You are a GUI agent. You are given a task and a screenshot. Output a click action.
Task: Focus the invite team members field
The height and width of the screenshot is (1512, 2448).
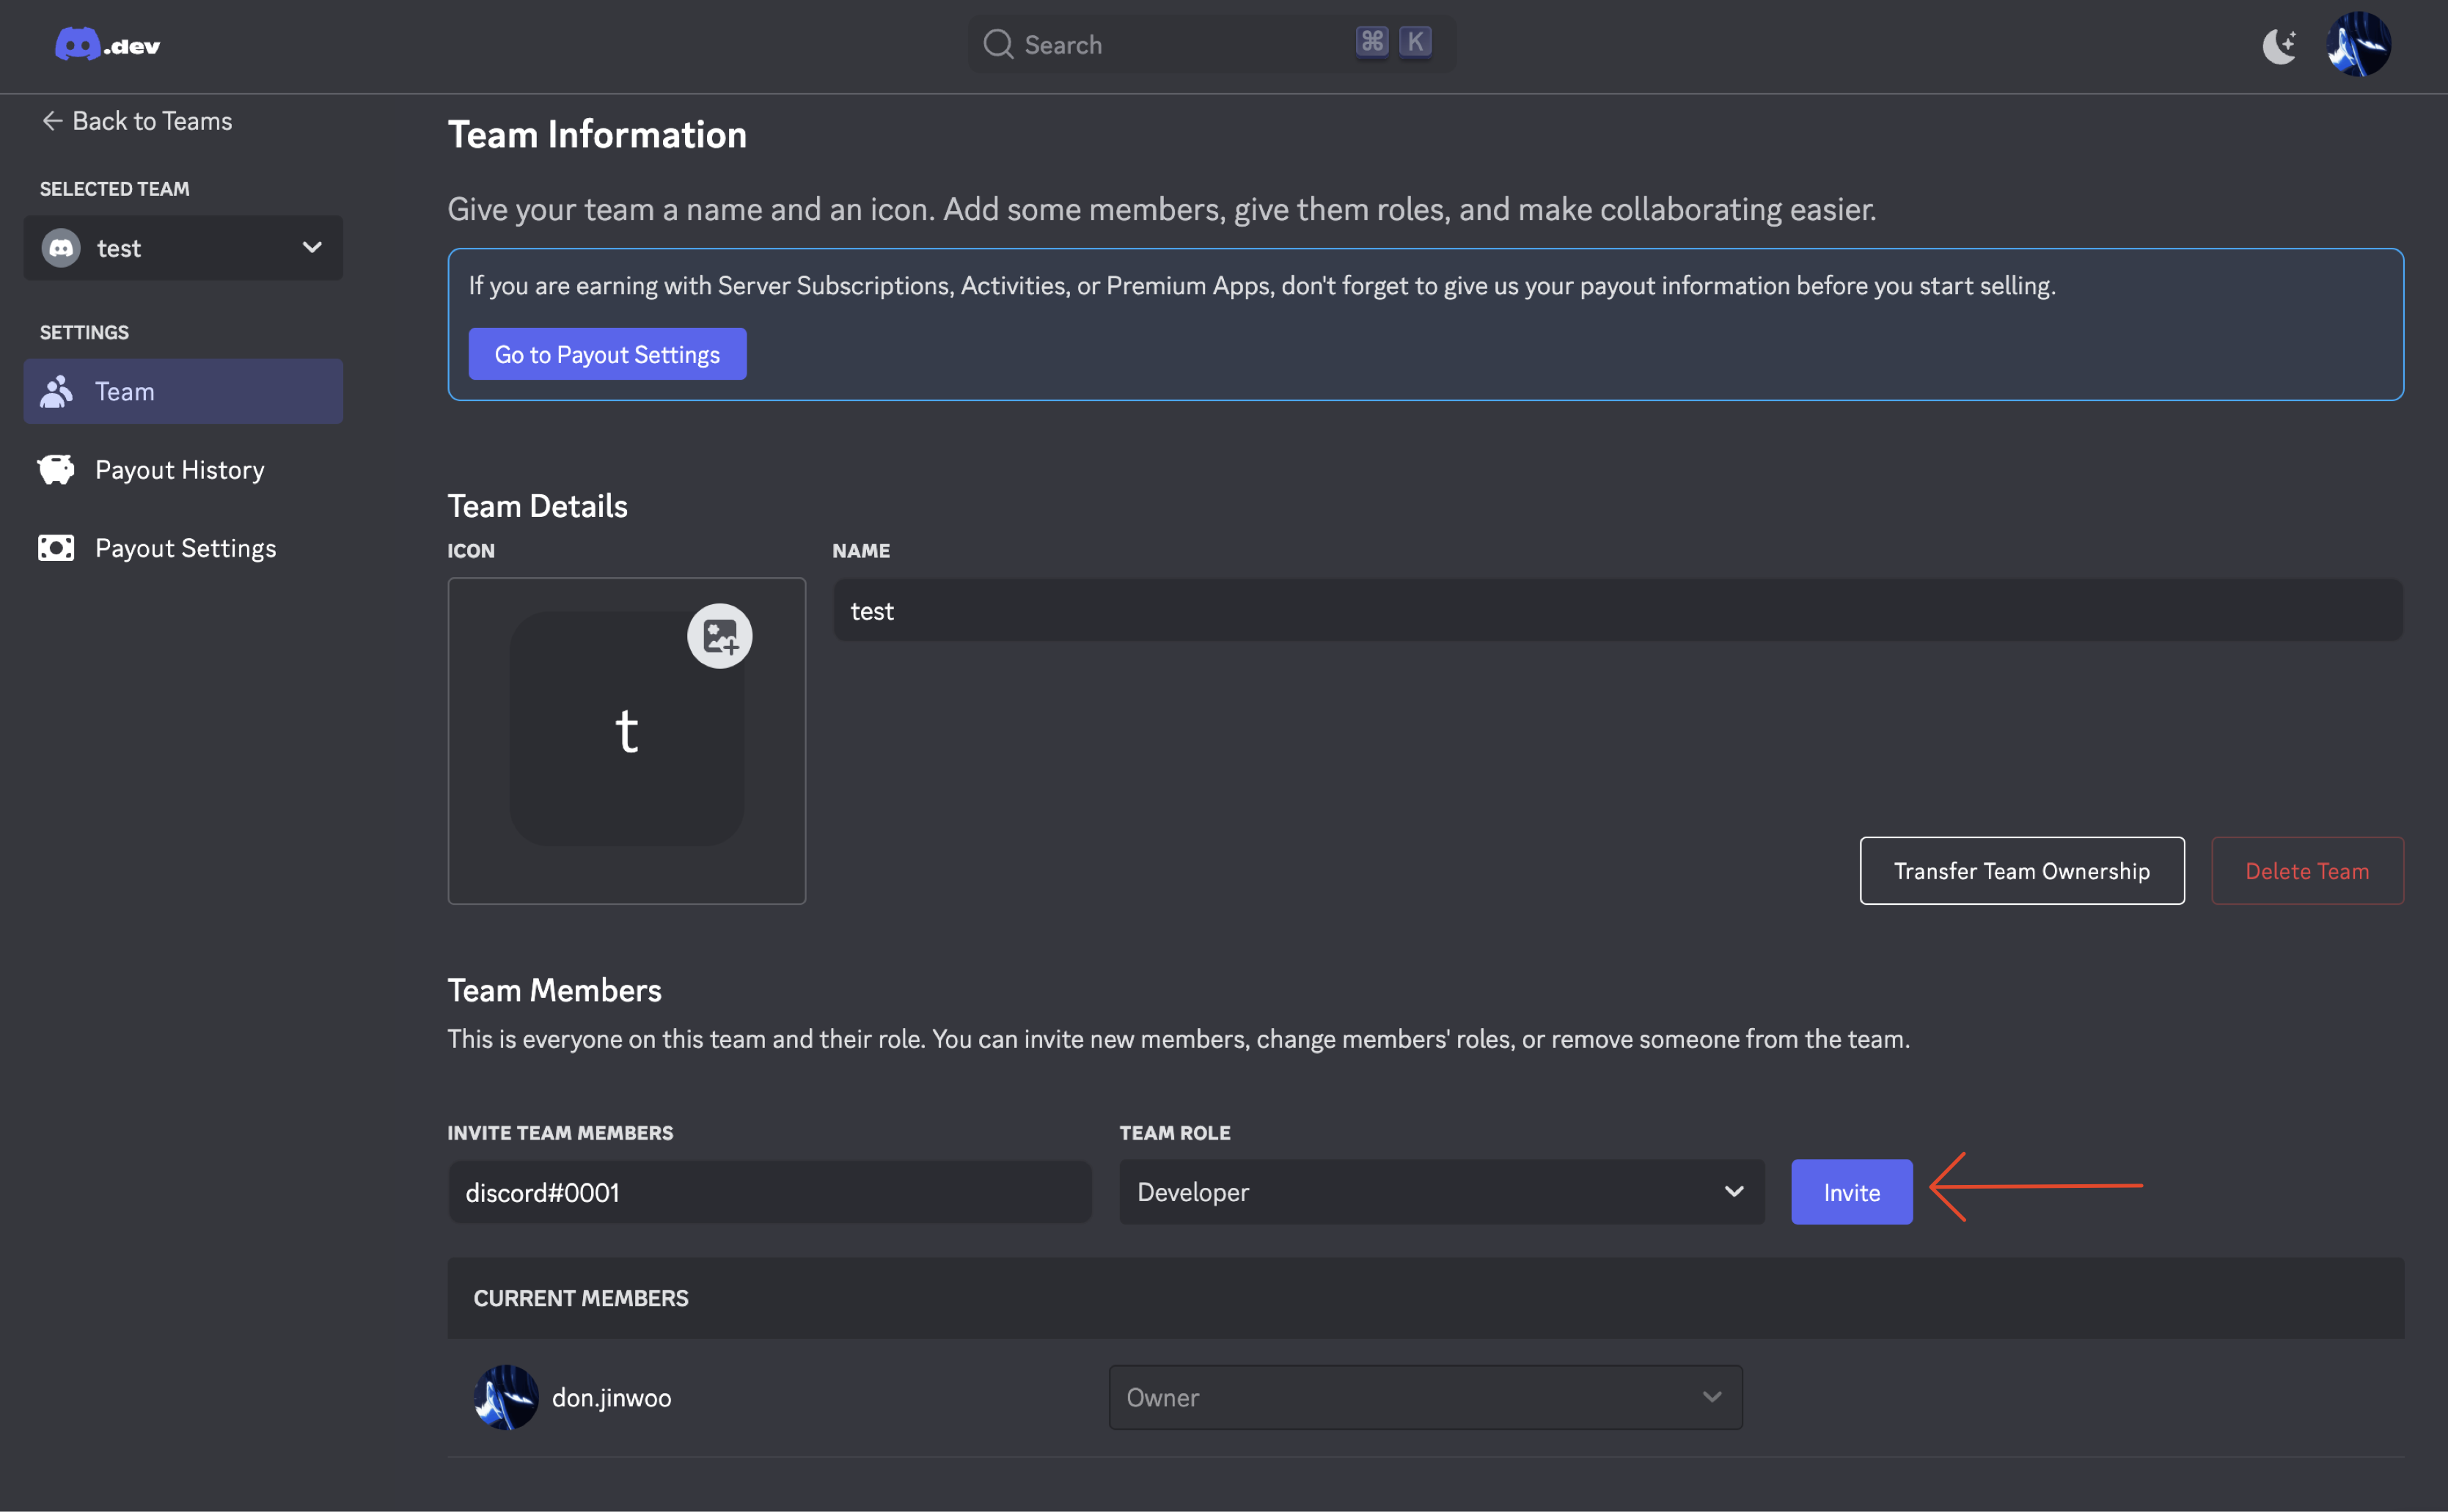tap(769, 1192)
